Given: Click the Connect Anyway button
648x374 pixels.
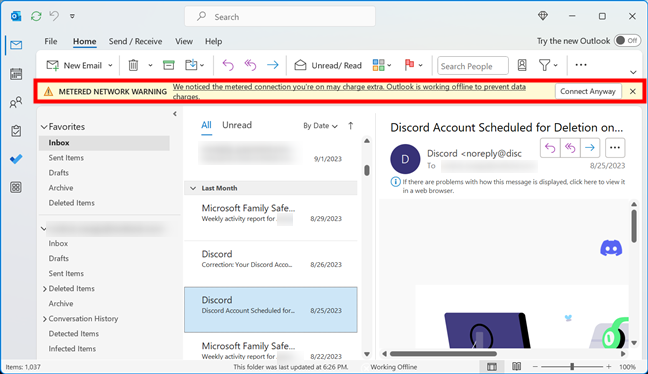Looking at the screenshot, I should coord(588,91).
